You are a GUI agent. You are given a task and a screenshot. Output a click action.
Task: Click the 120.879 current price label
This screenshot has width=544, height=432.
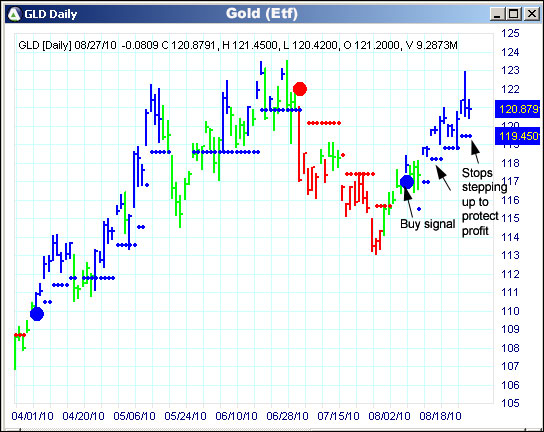coord(517,109)
